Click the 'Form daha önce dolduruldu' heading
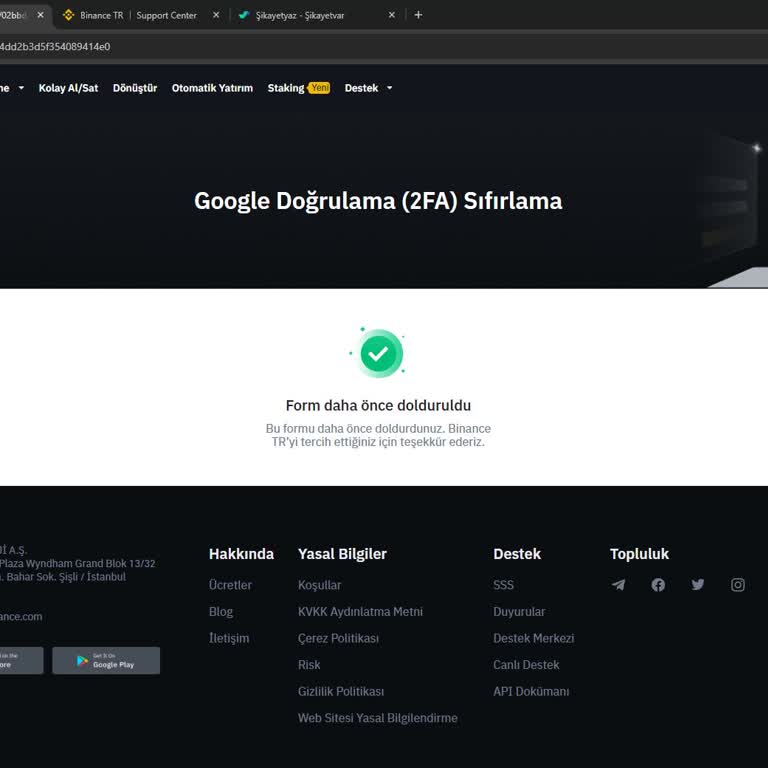Viewport: 768px width, 768px height. 378,406
